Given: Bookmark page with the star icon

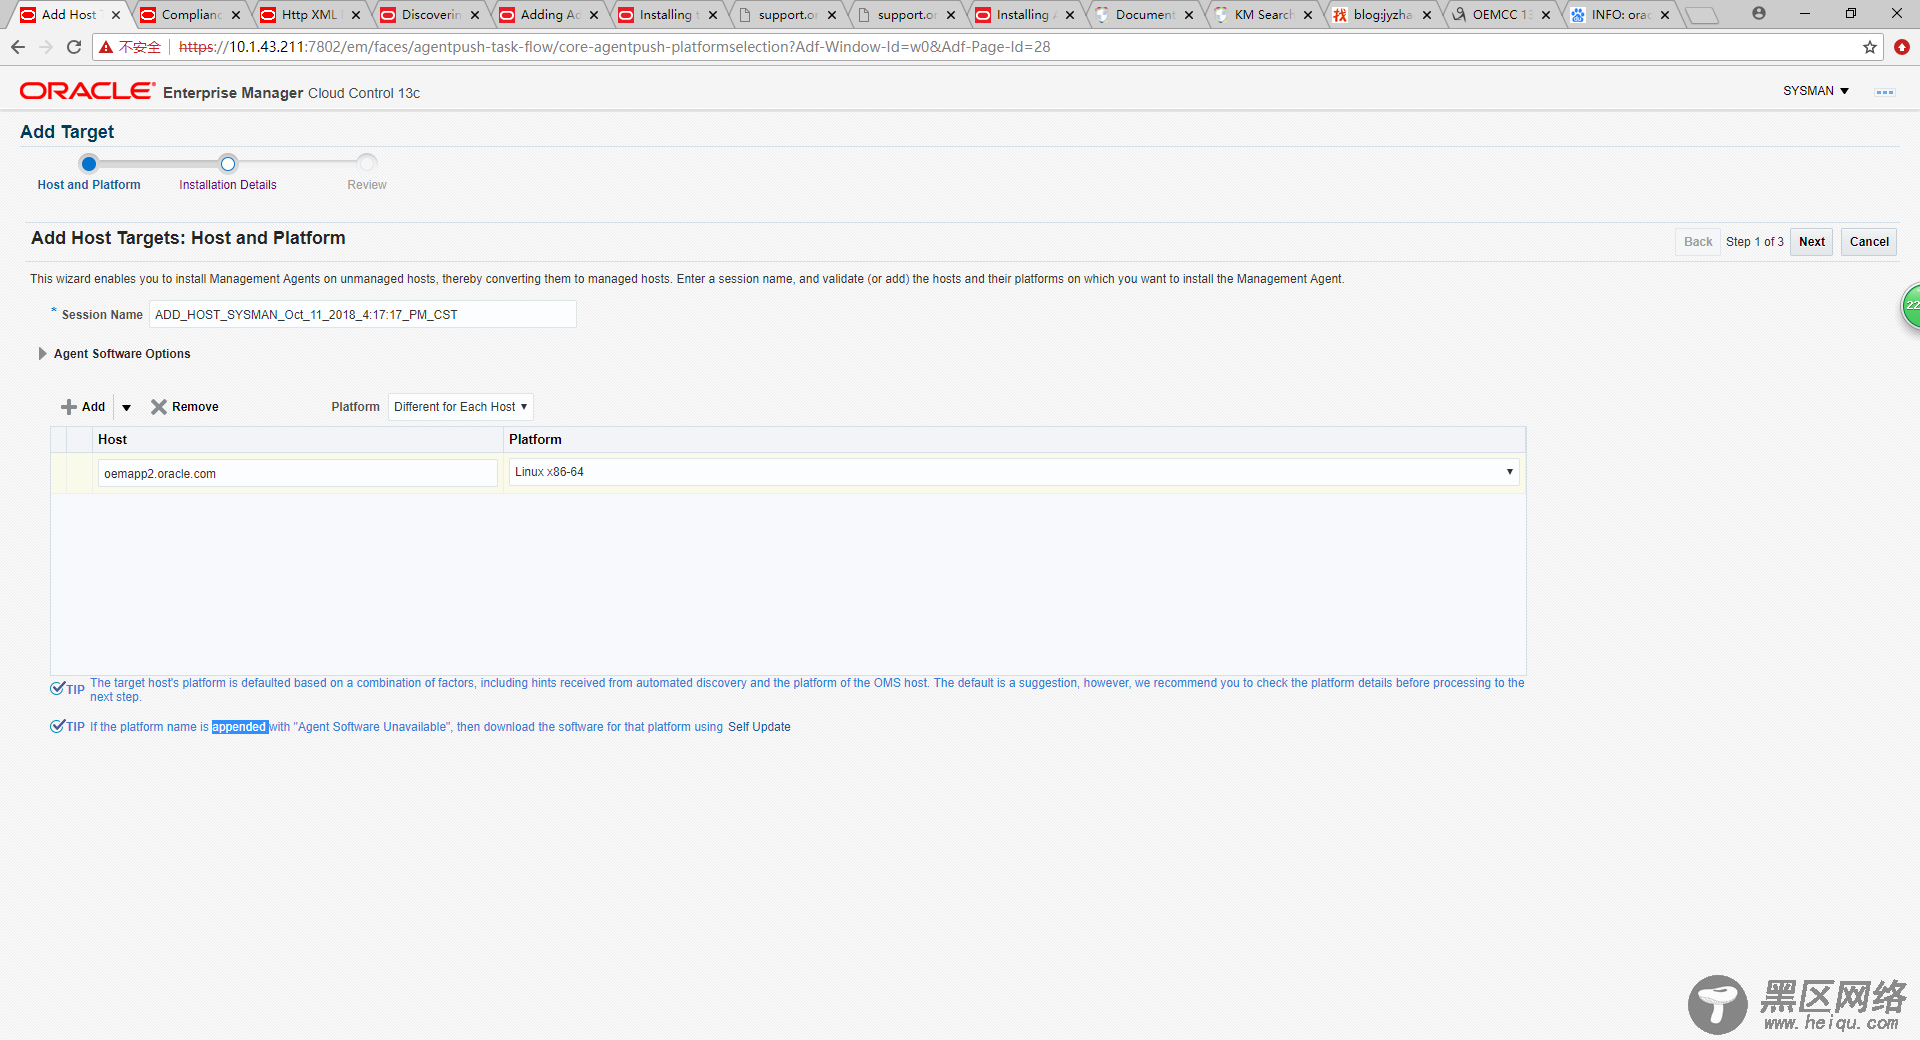Looking at the screenshot, I should pos(1870,47).
